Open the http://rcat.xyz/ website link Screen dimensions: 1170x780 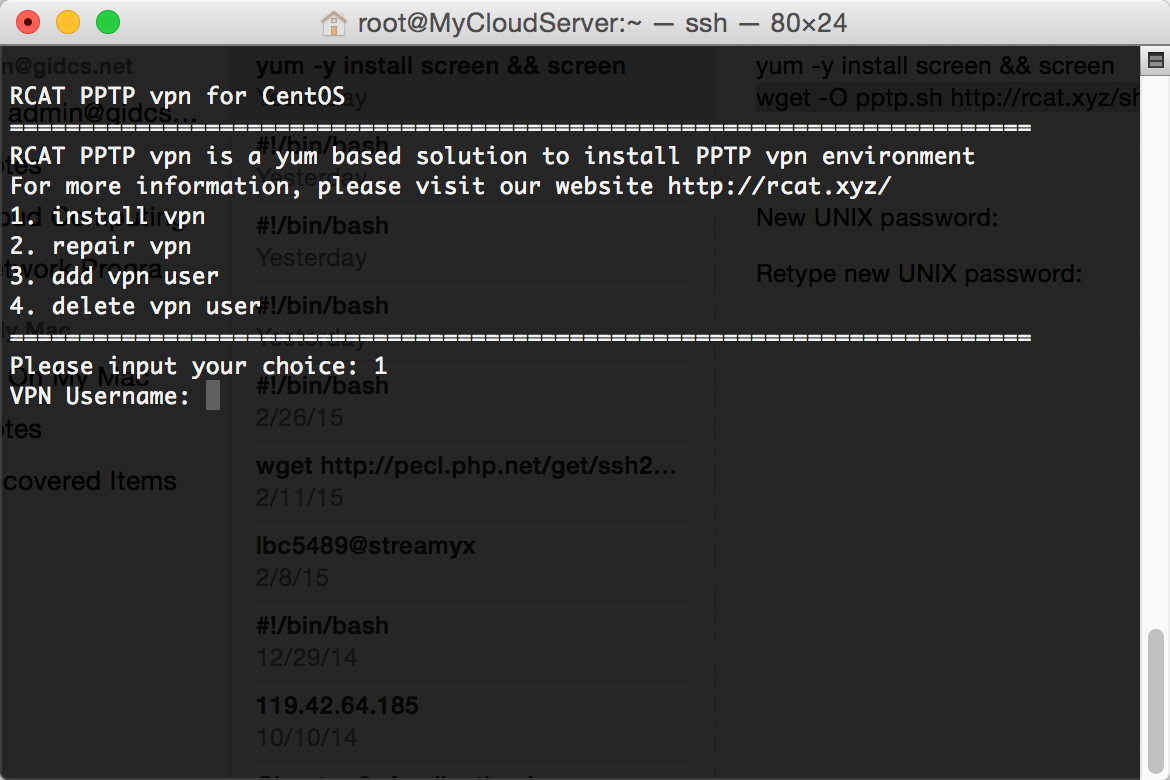click(779, 186)
